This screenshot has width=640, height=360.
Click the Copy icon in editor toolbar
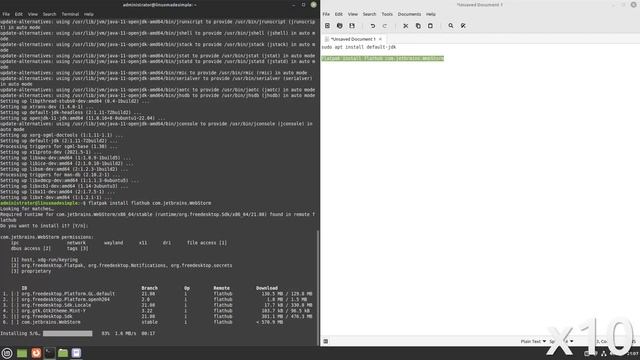point(418,26)
